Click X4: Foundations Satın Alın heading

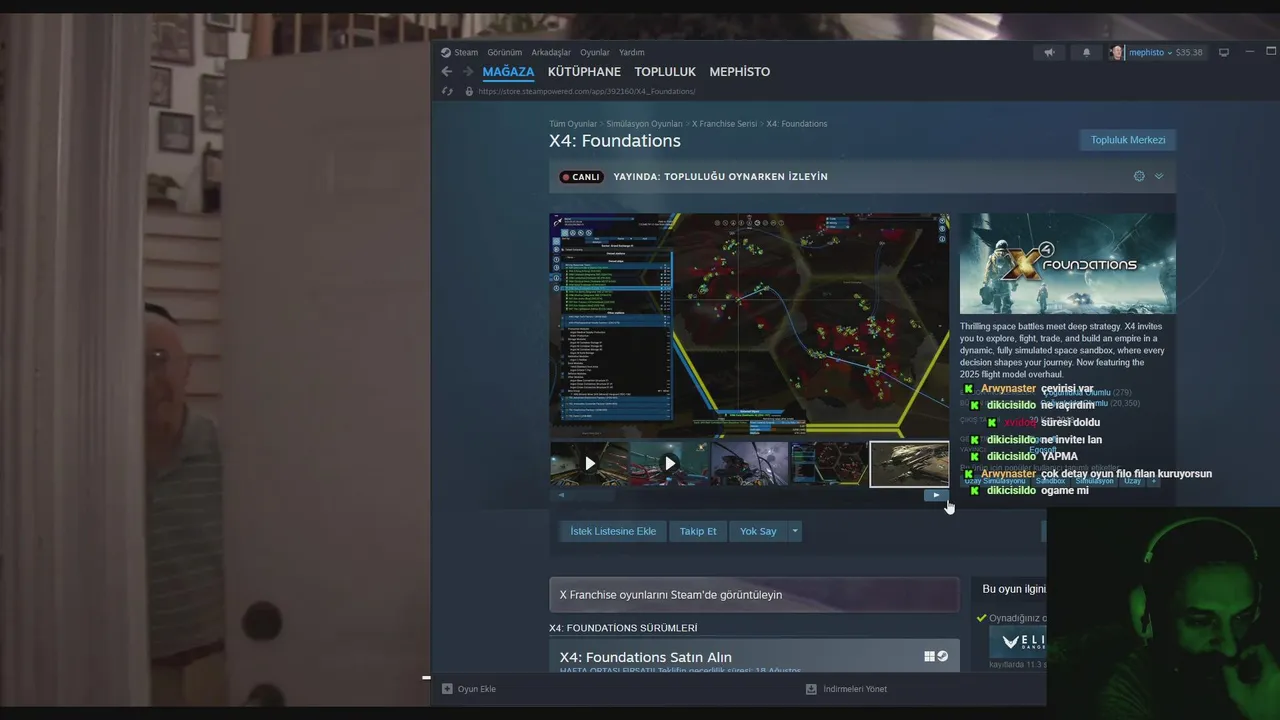(x=646, y=657)
